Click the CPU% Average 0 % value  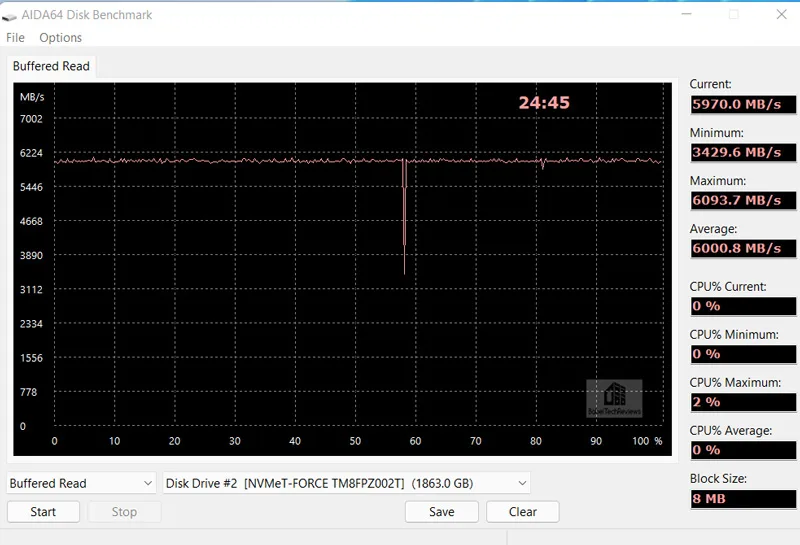[x=743, y=450]
